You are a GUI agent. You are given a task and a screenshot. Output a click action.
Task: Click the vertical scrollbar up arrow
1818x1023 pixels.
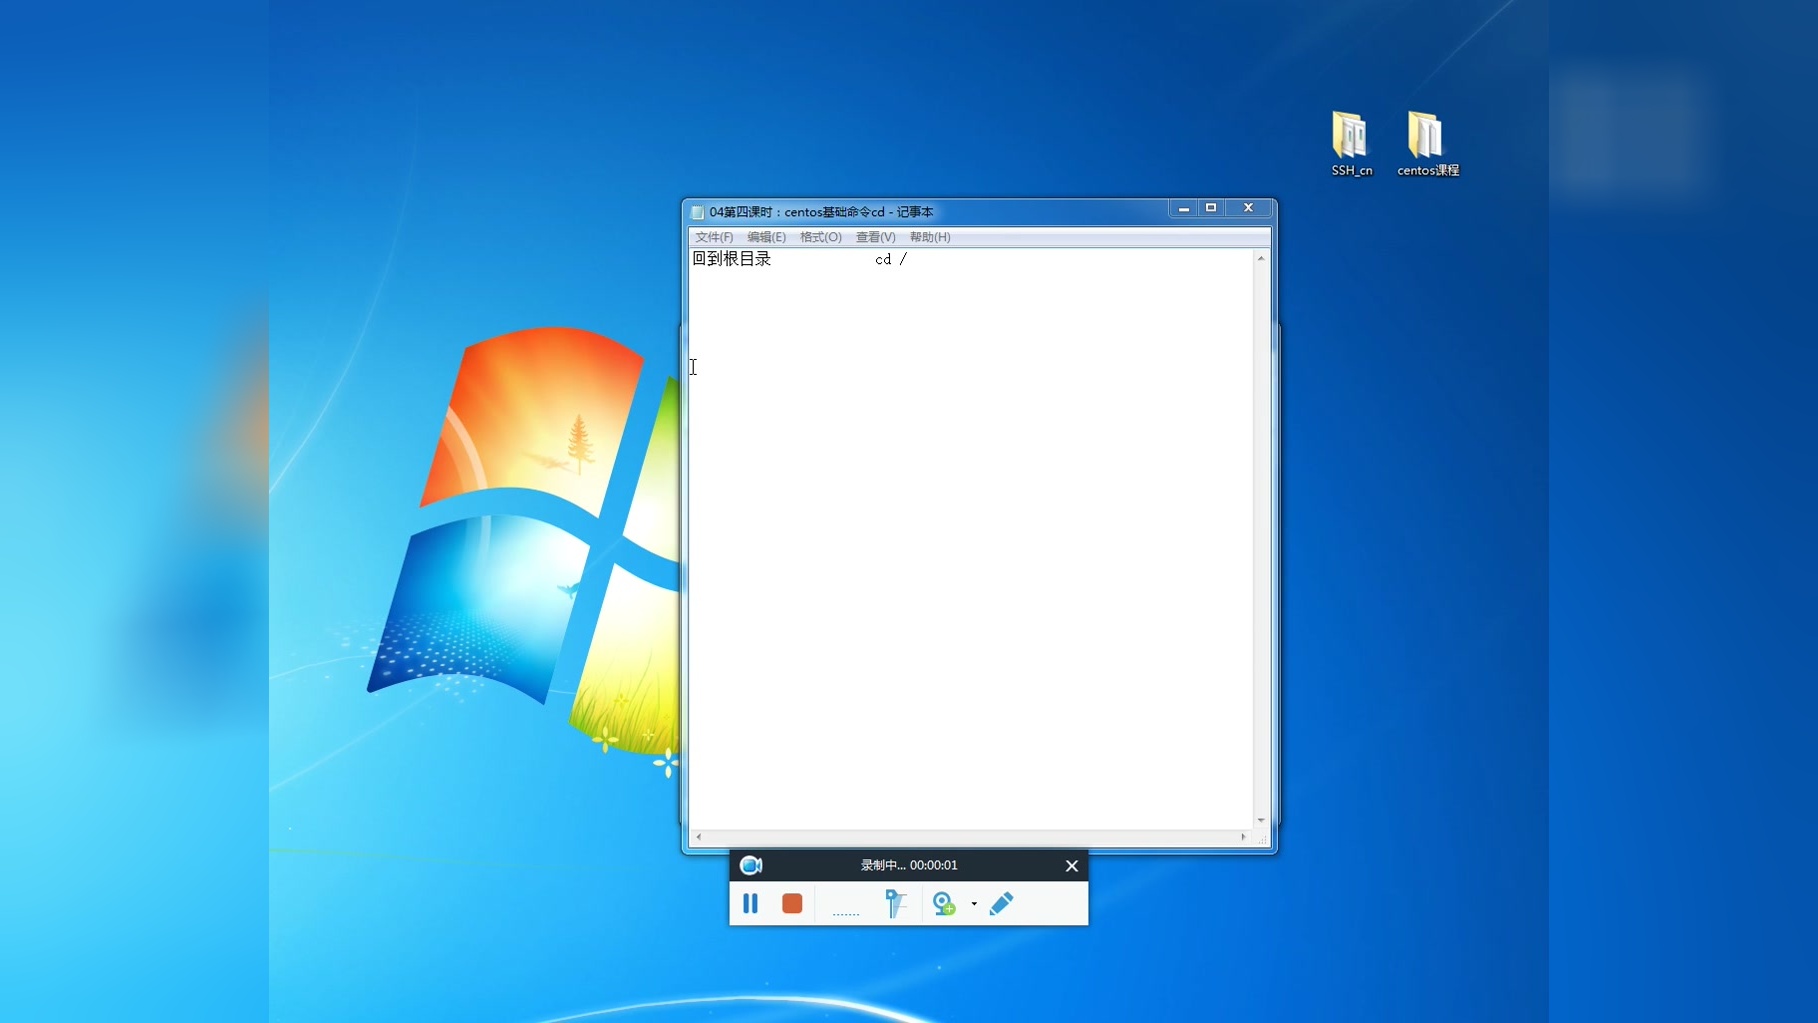pyautogui.click(x=1261, y=259)
